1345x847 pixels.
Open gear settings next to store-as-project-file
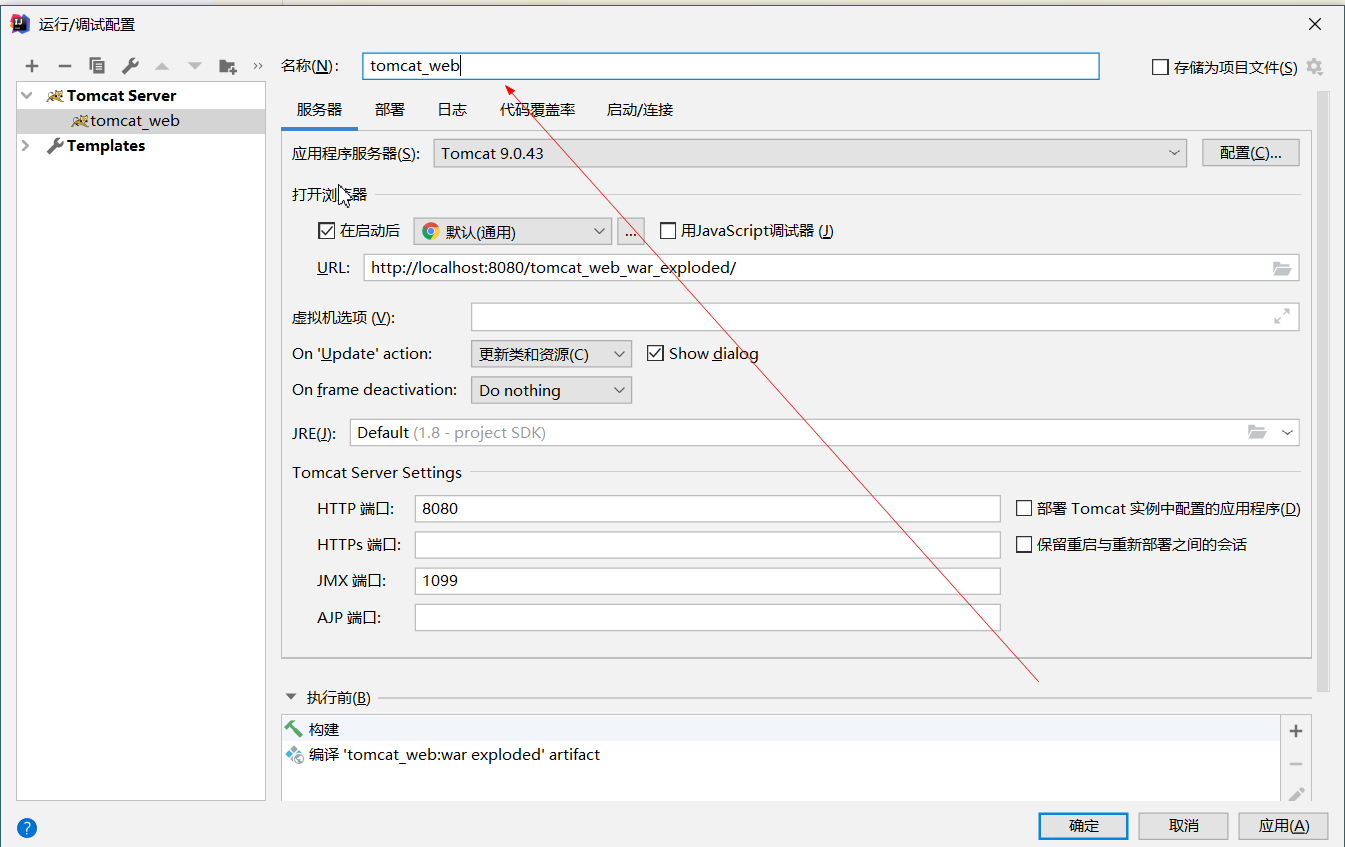point(1314,67)
